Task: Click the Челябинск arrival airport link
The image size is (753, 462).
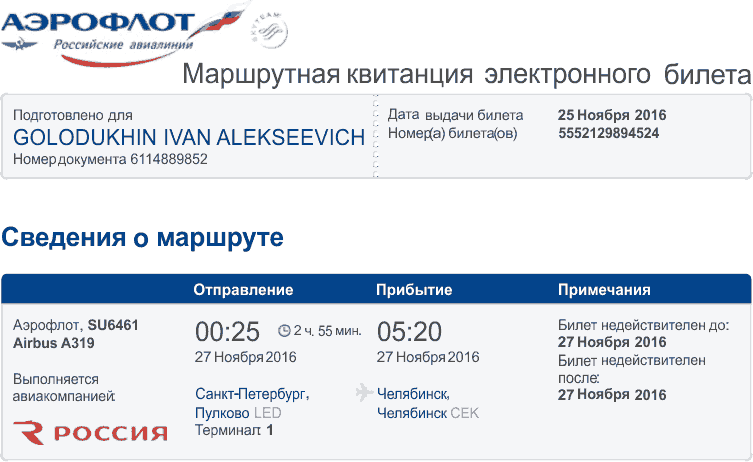Action: [413, 394]
